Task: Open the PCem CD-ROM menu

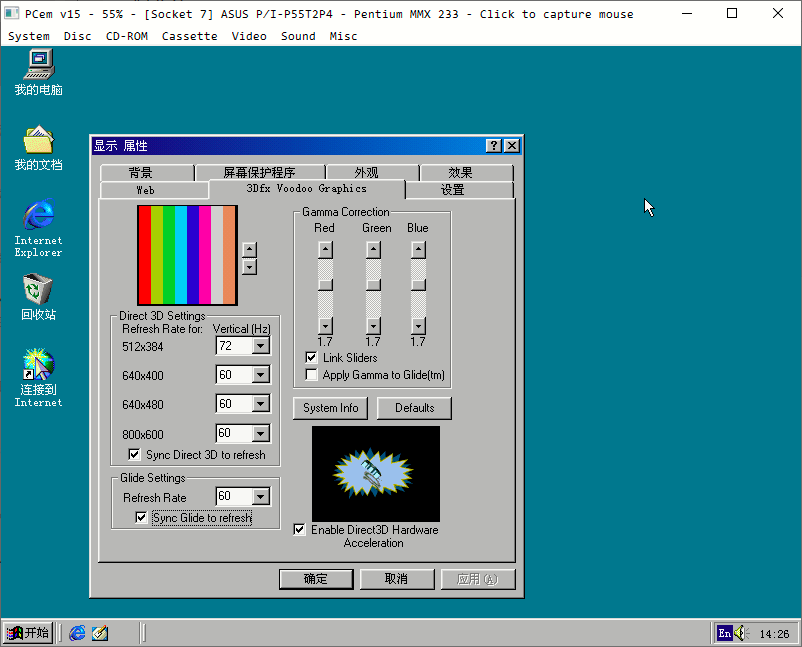Action: (x=127, y=36)
